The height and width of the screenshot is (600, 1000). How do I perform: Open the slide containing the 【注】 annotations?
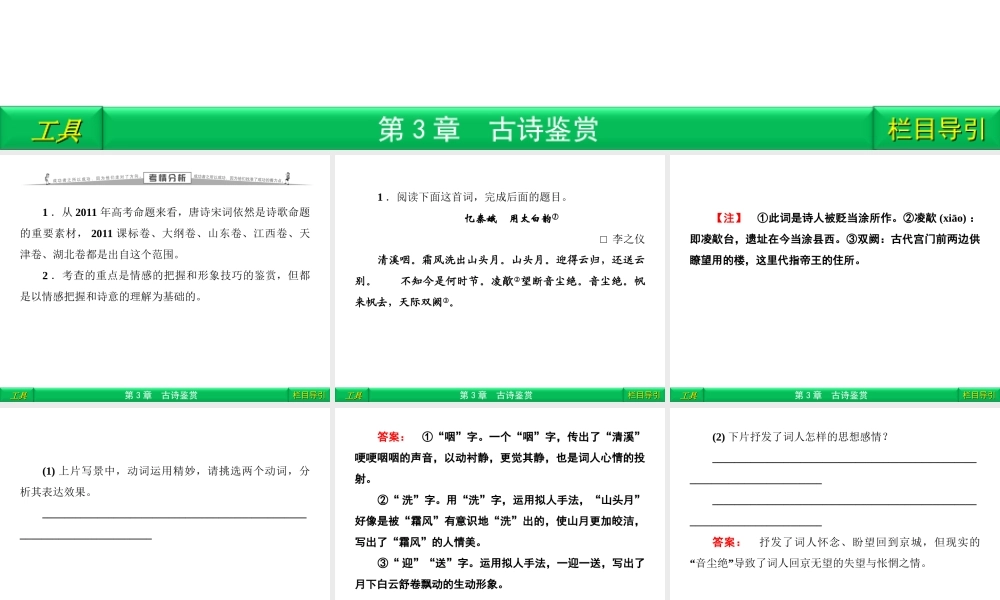tap(835, 278)
